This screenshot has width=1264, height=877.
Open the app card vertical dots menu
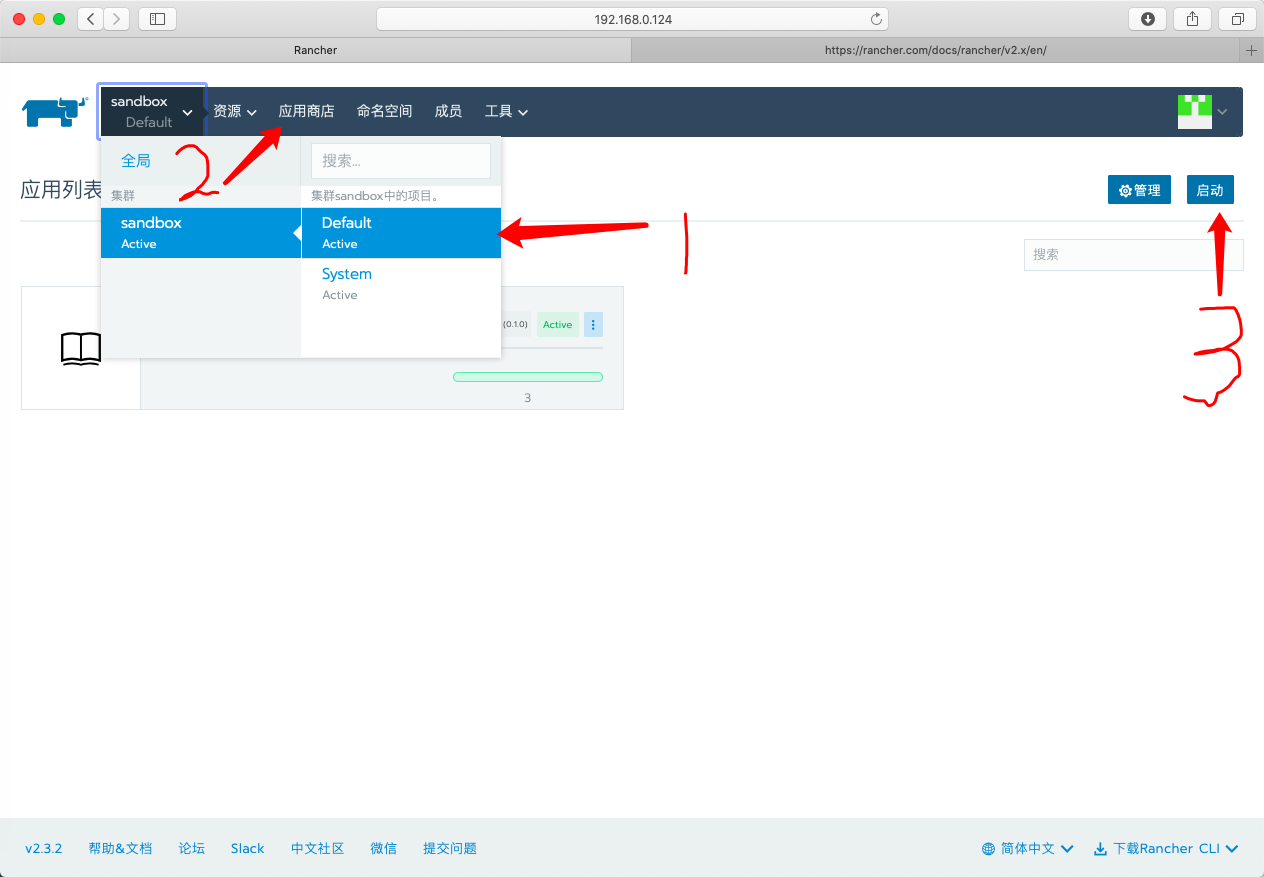pos(593,324)
